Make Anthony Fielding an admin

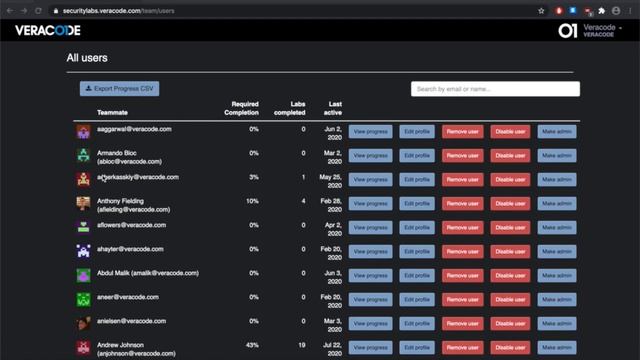(x=557, y=203)
